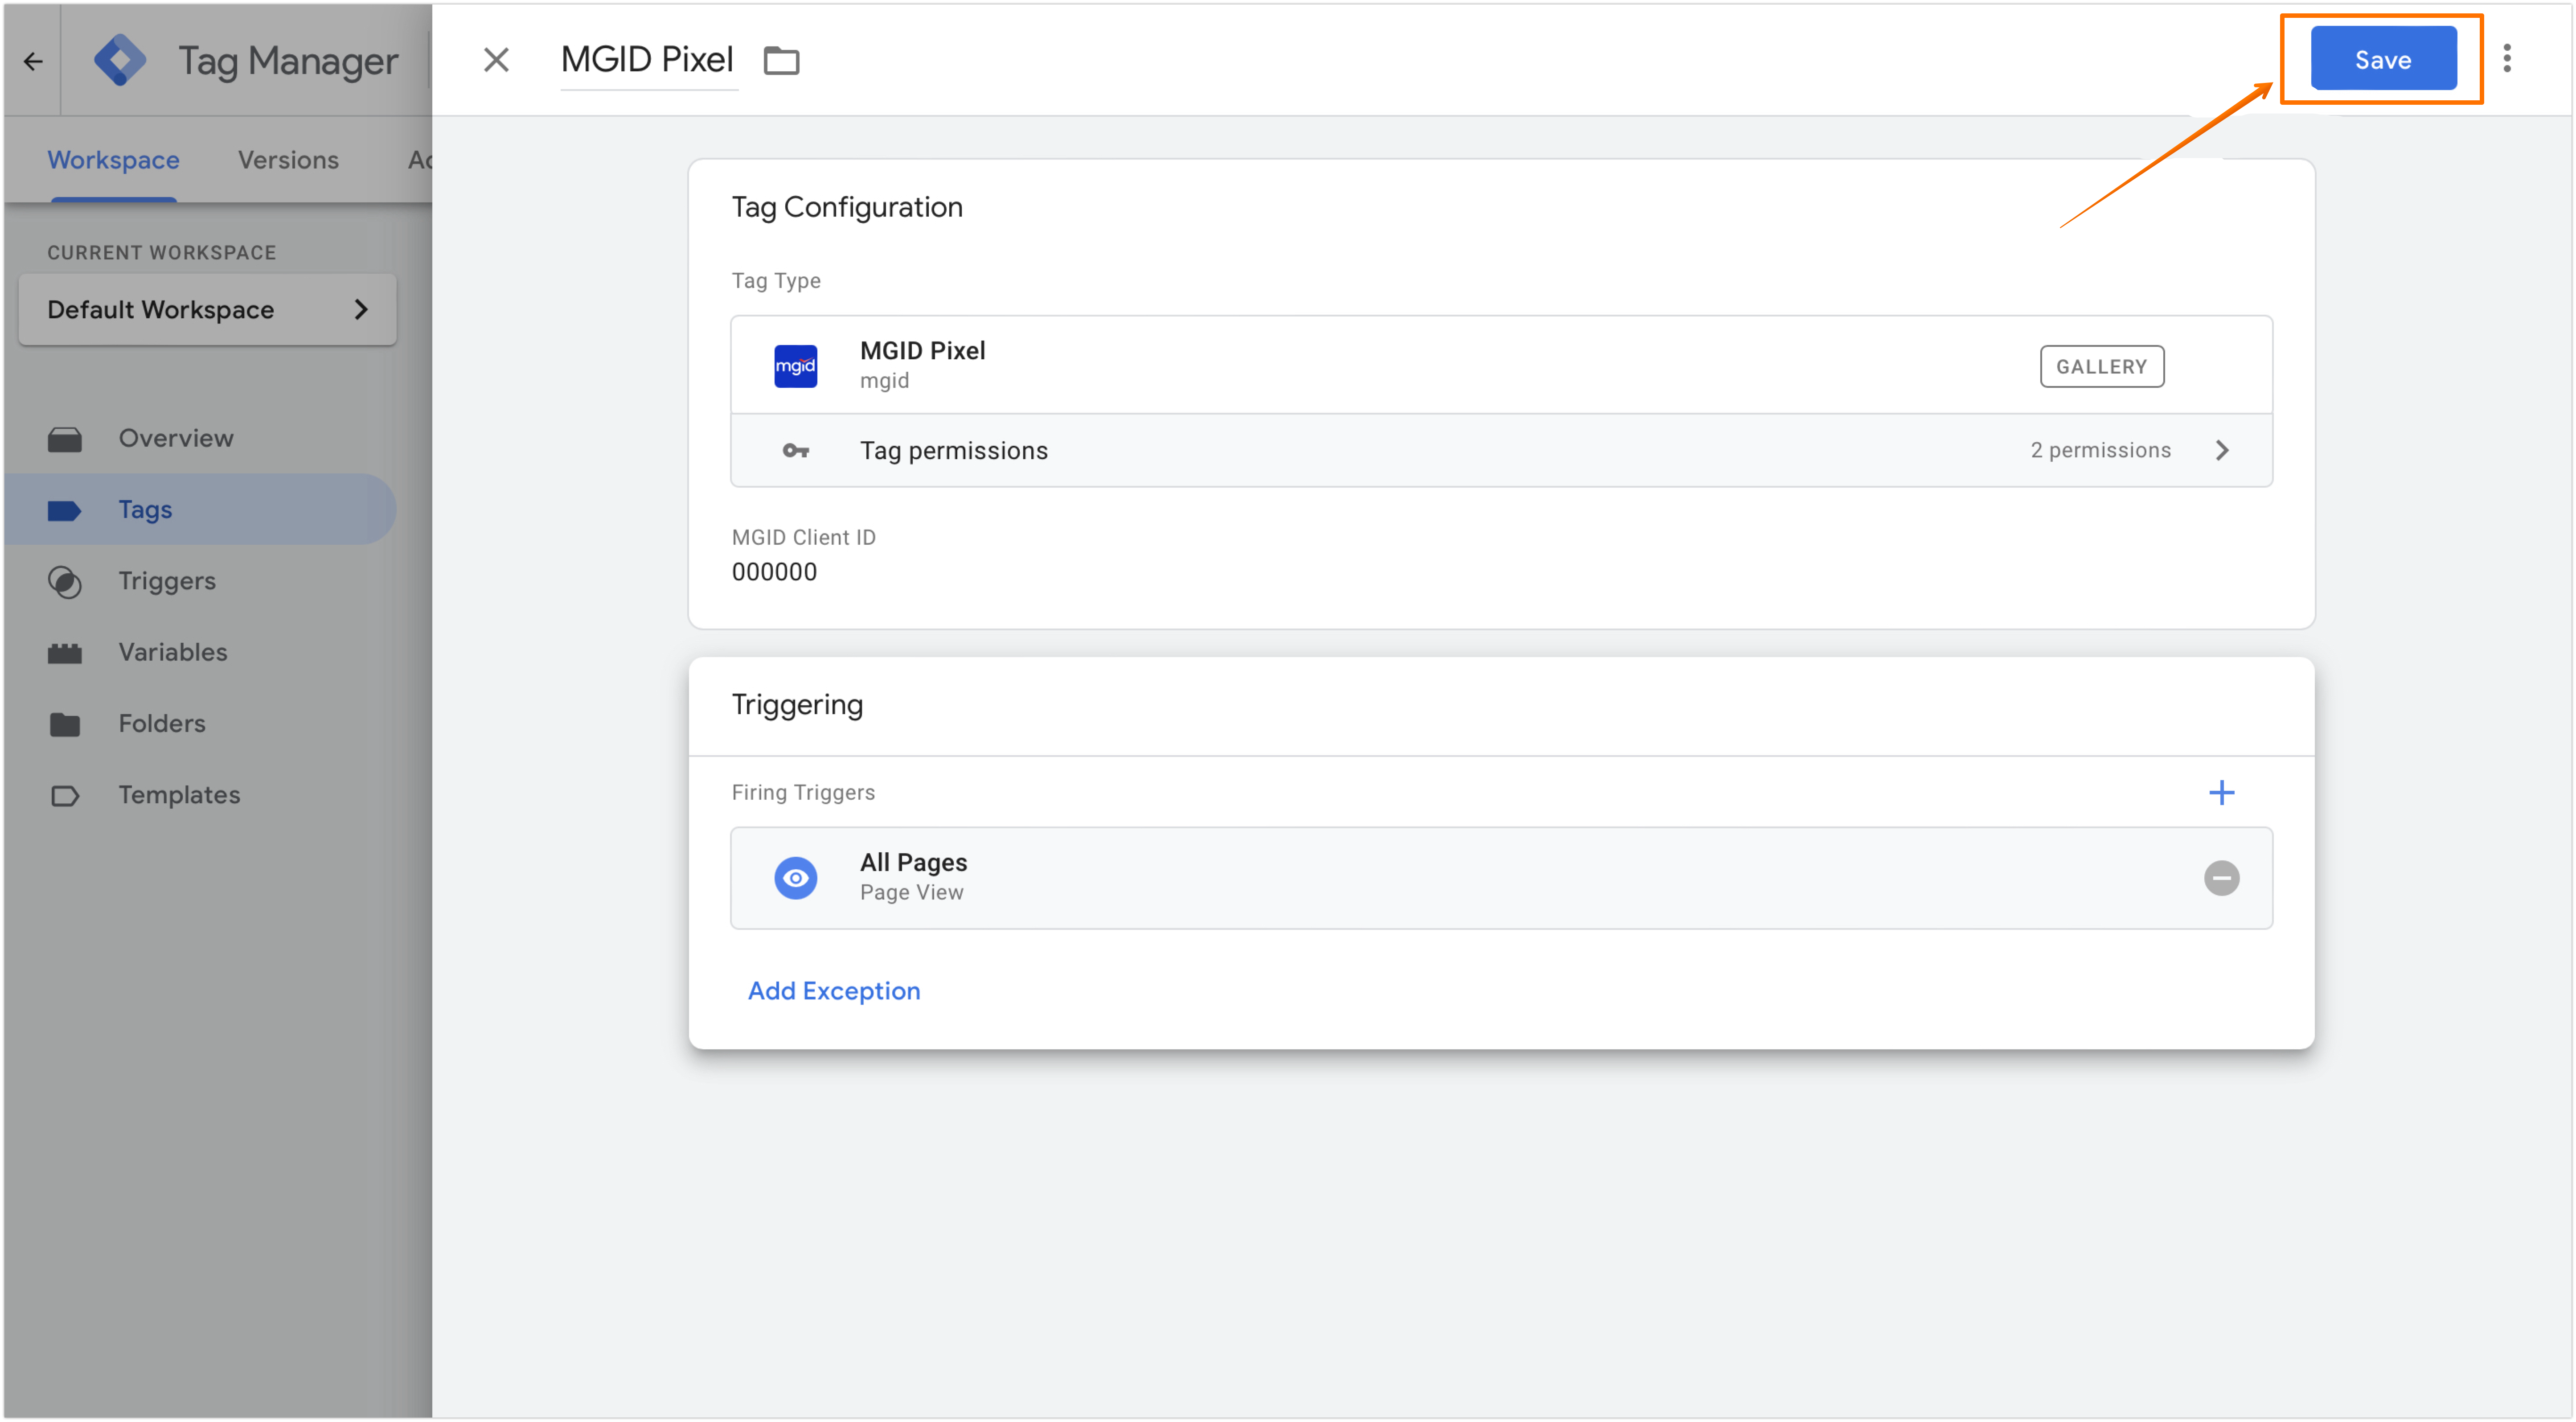This screenshot has height=1422, width=2576.
Task: Click the Add Exception link
Action: pyautogui.click(x=834, y=991)
